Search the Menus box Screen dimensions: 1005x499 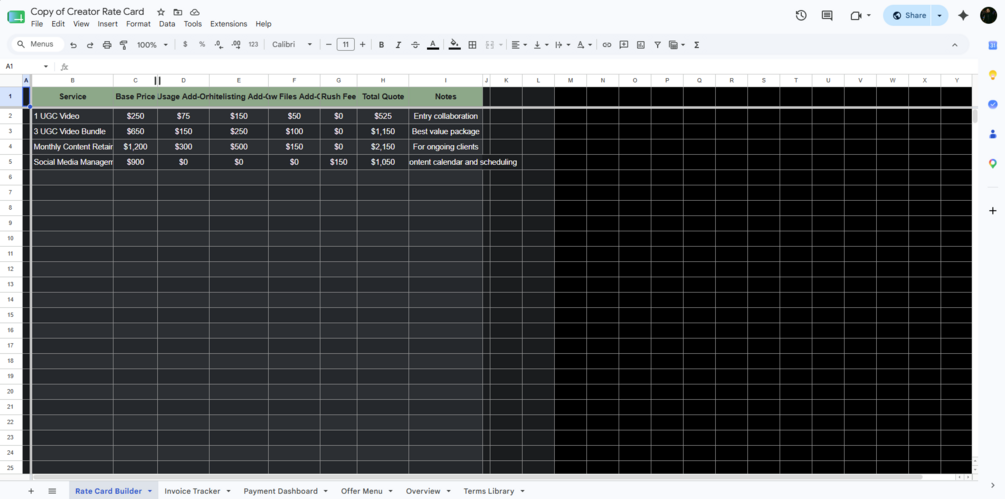coord(37,44)
